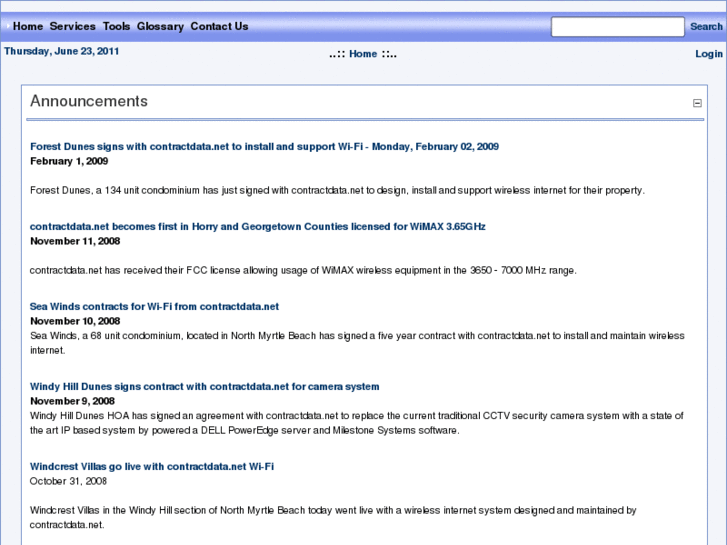Click the Login link
Screen dimensions: 727x545
tap(708, 54)
